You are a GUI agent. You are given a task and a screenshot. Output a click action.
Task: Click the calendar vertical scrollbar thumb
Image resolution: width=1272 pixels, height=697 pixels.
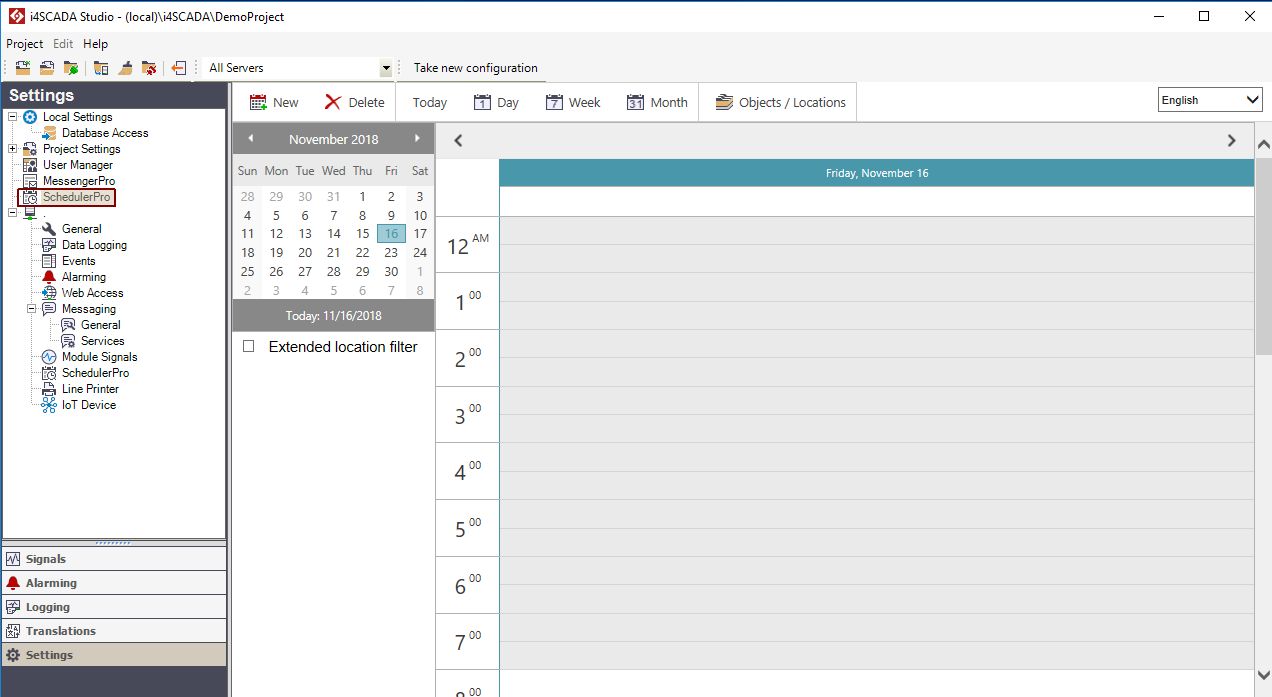tap(1263, 255)
